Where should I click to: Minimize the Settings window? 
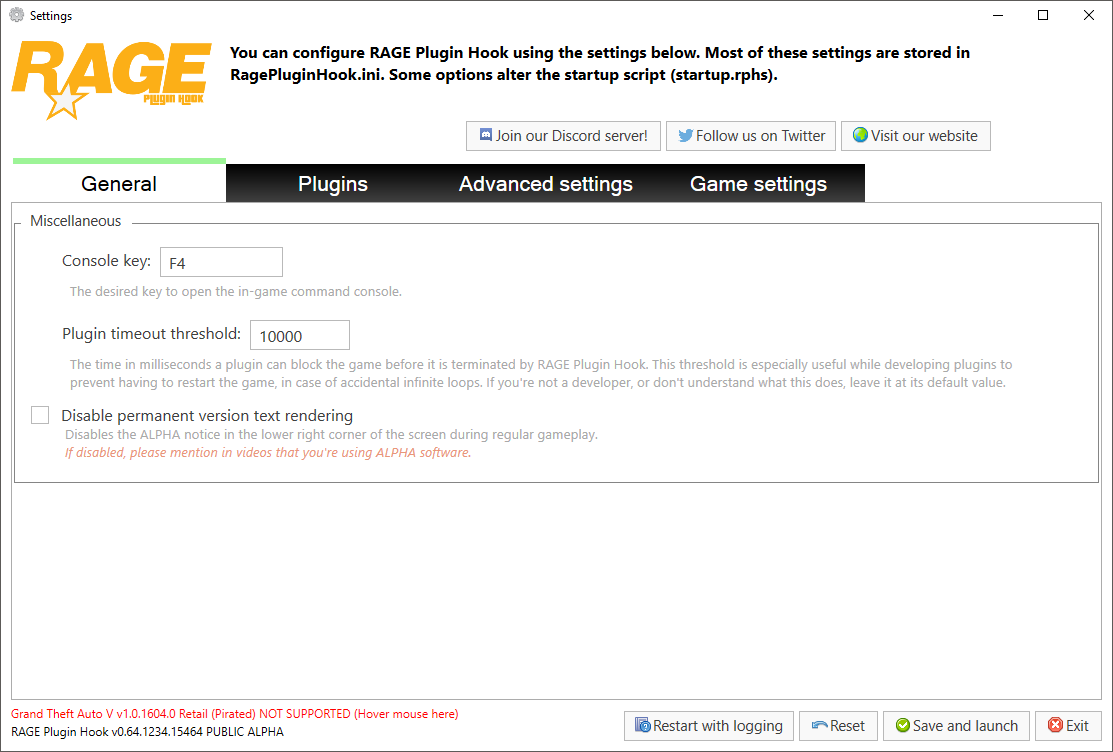coord(997,15)
